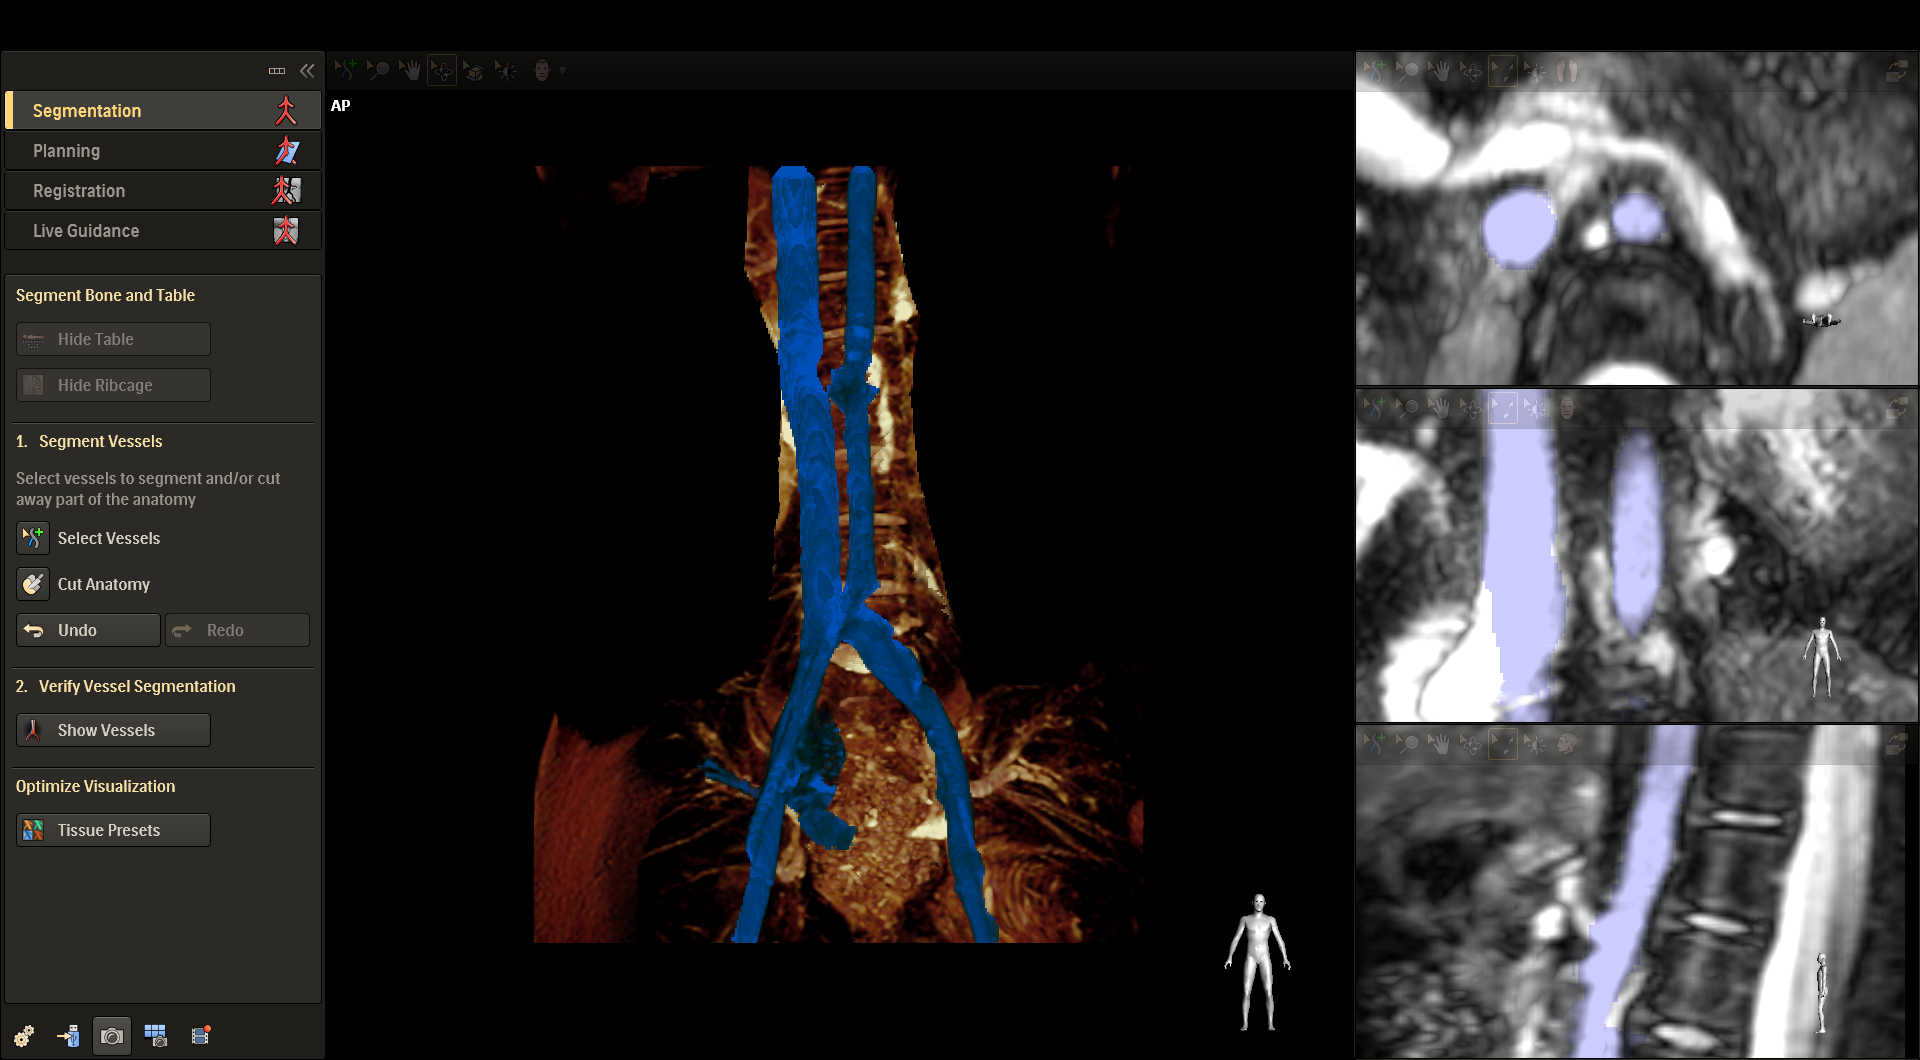Open settings with the gears icon
This screenshot has width=1920, height=1060.
click(24, 1036)
